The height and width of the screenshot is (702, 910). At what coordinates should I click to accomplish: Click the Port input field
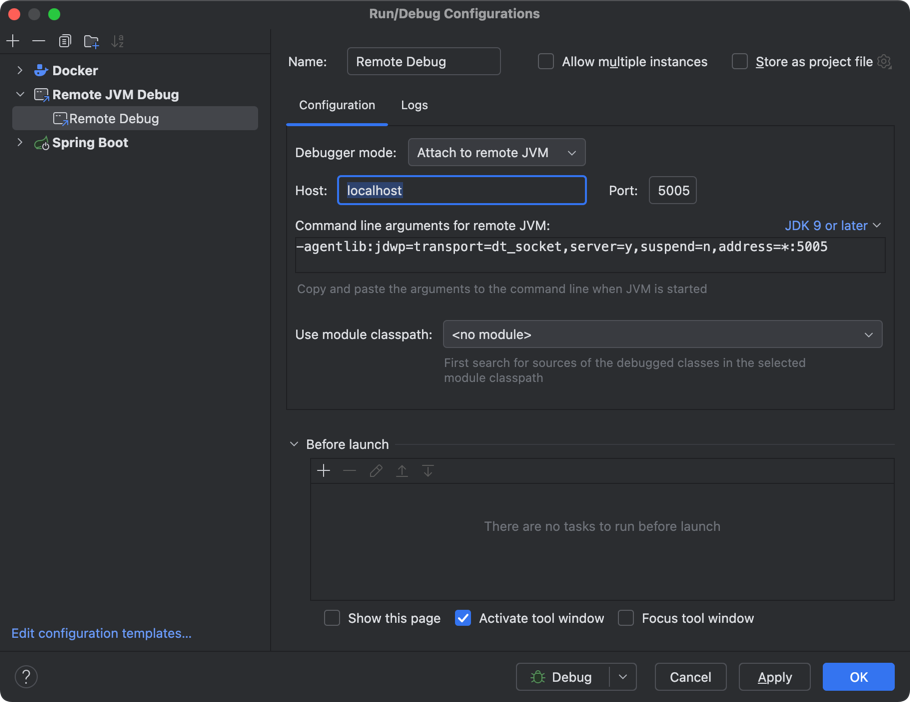click(x=672, y=191)
